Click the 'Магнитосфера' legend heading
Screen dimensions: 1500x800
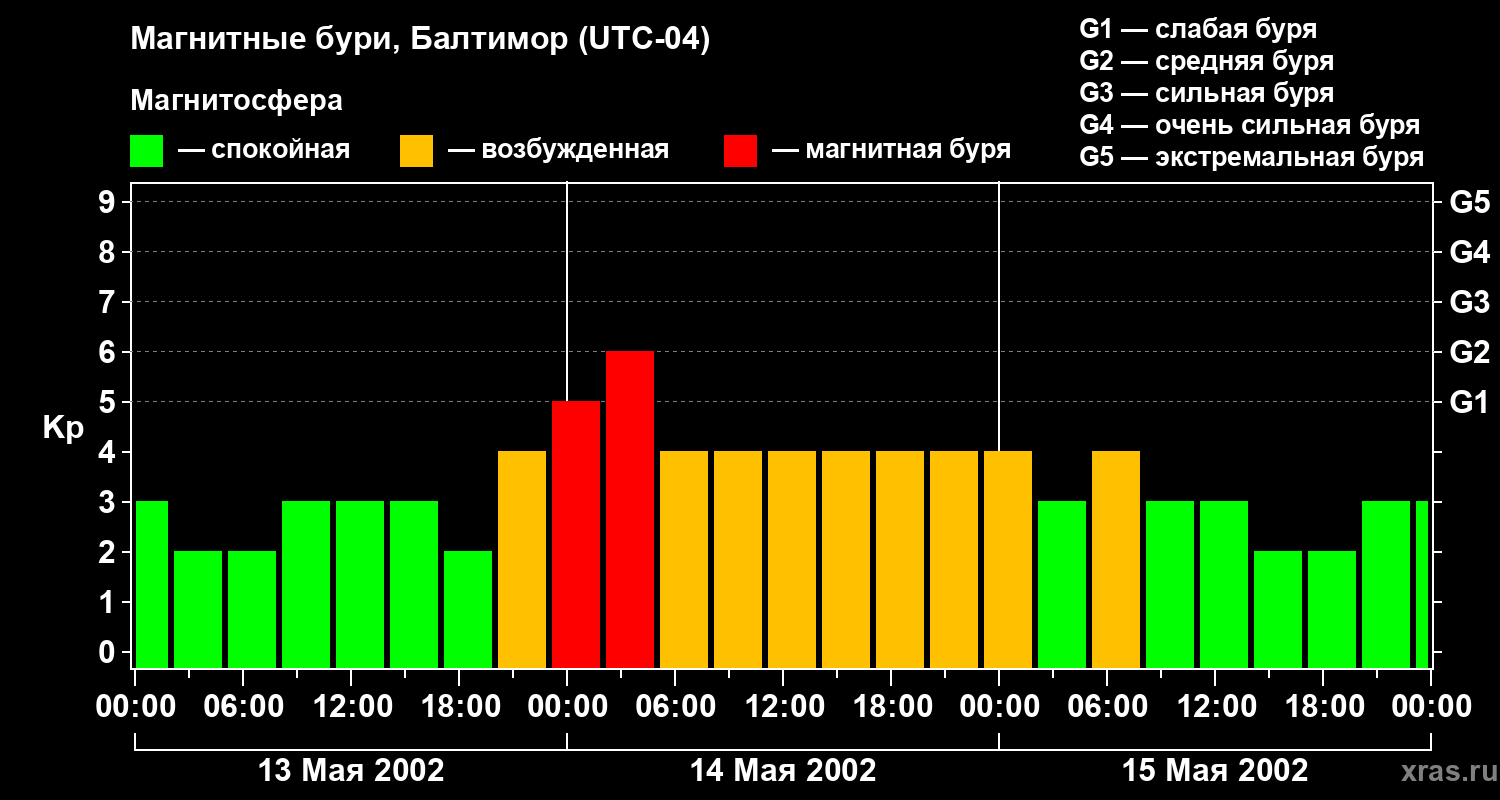pyautogui.click(x=236, y=101)
